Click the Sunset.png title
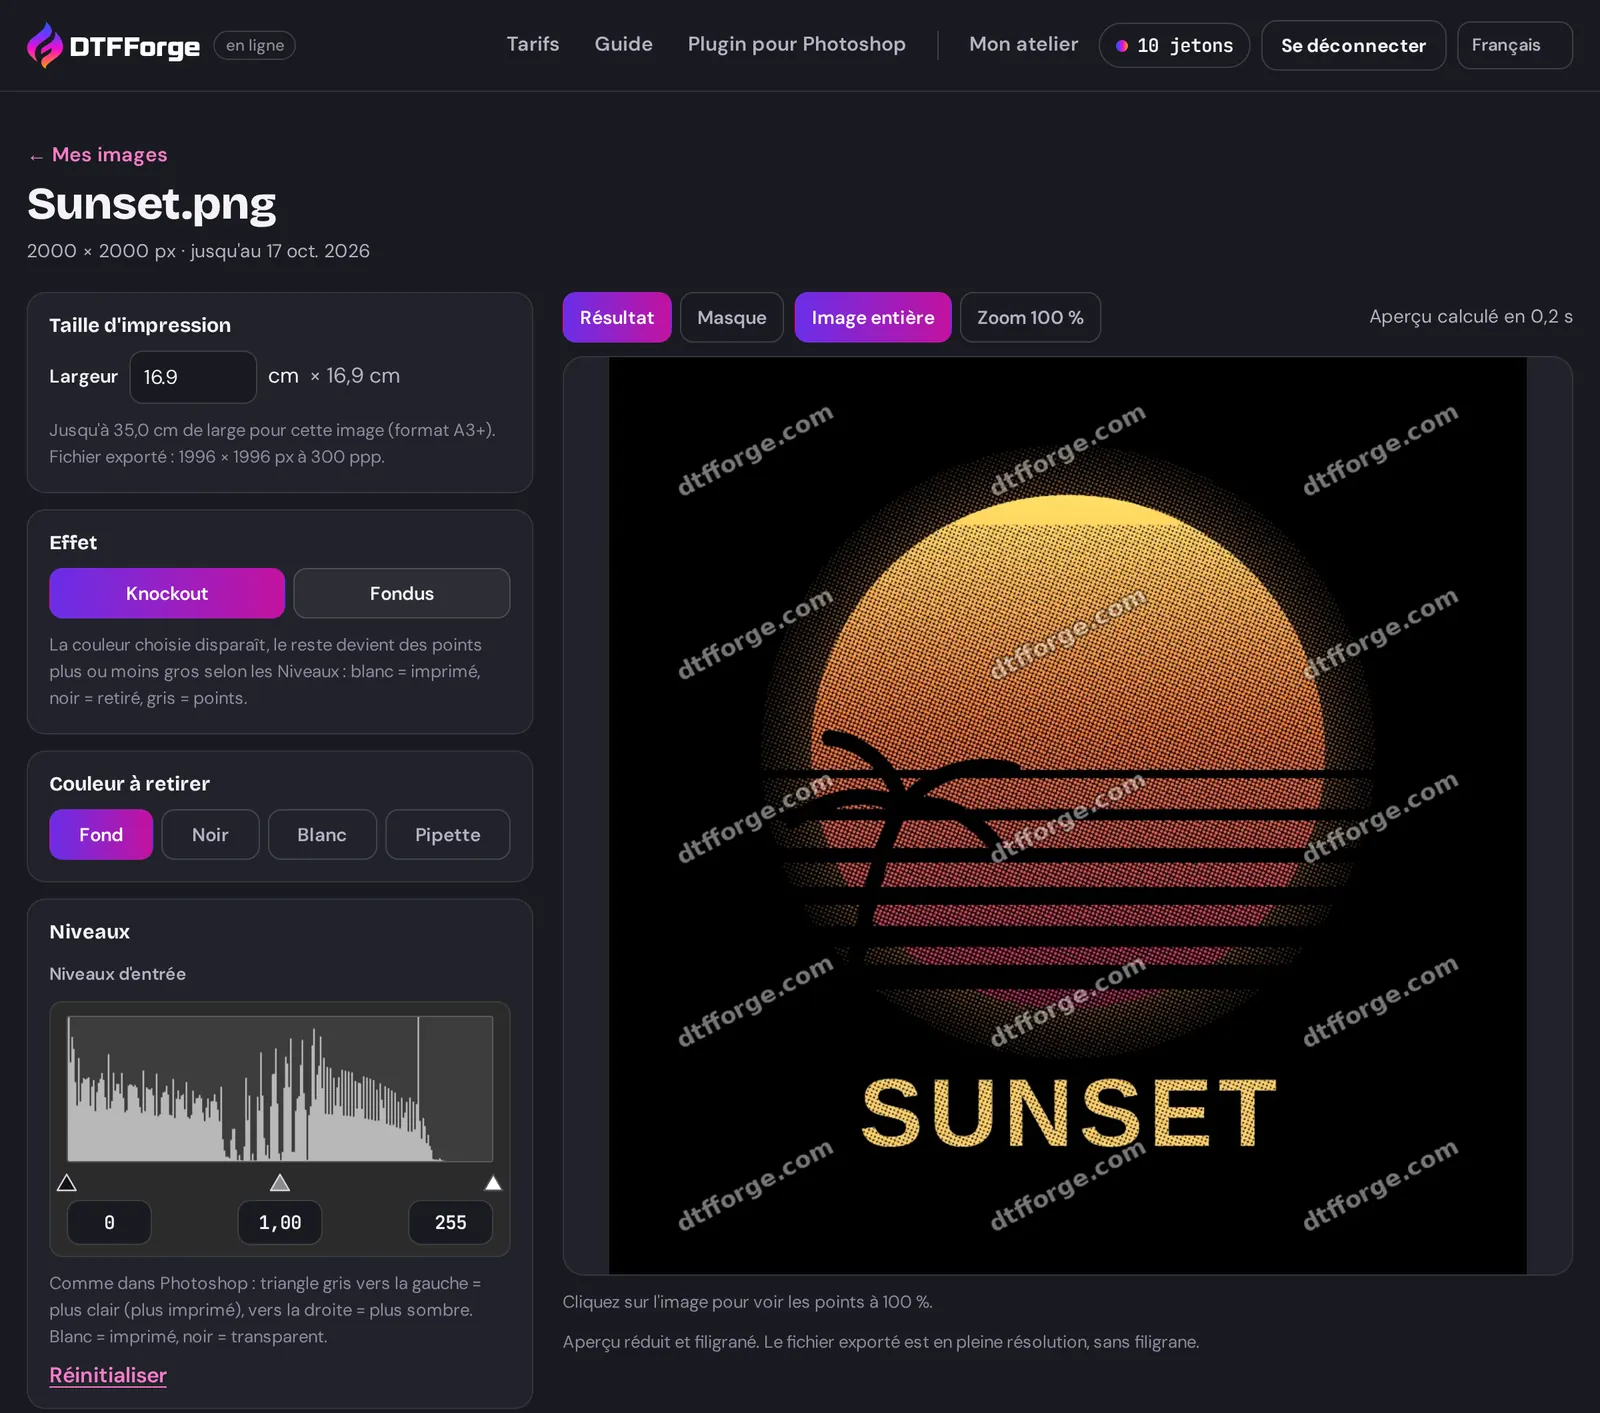1600x1413 pixels. point(151,204)
